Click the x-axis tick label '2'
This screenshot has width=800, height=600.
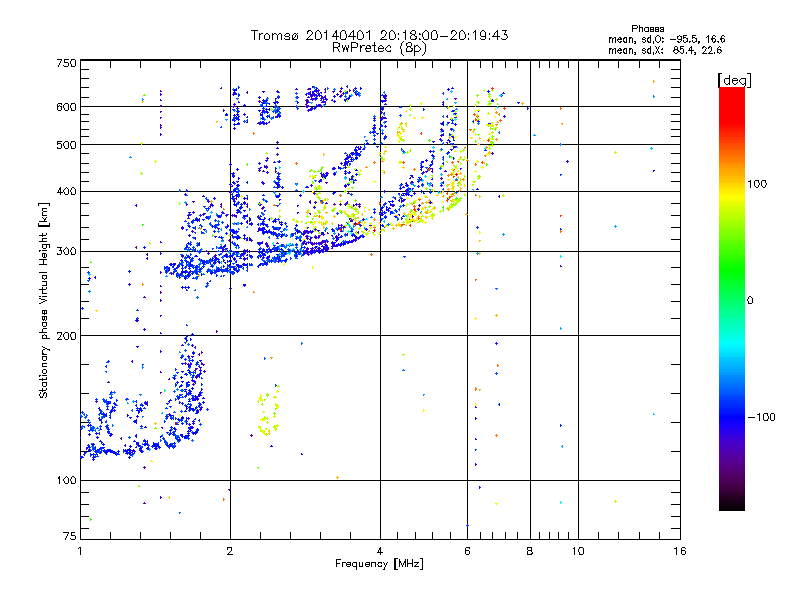point(230,551)
